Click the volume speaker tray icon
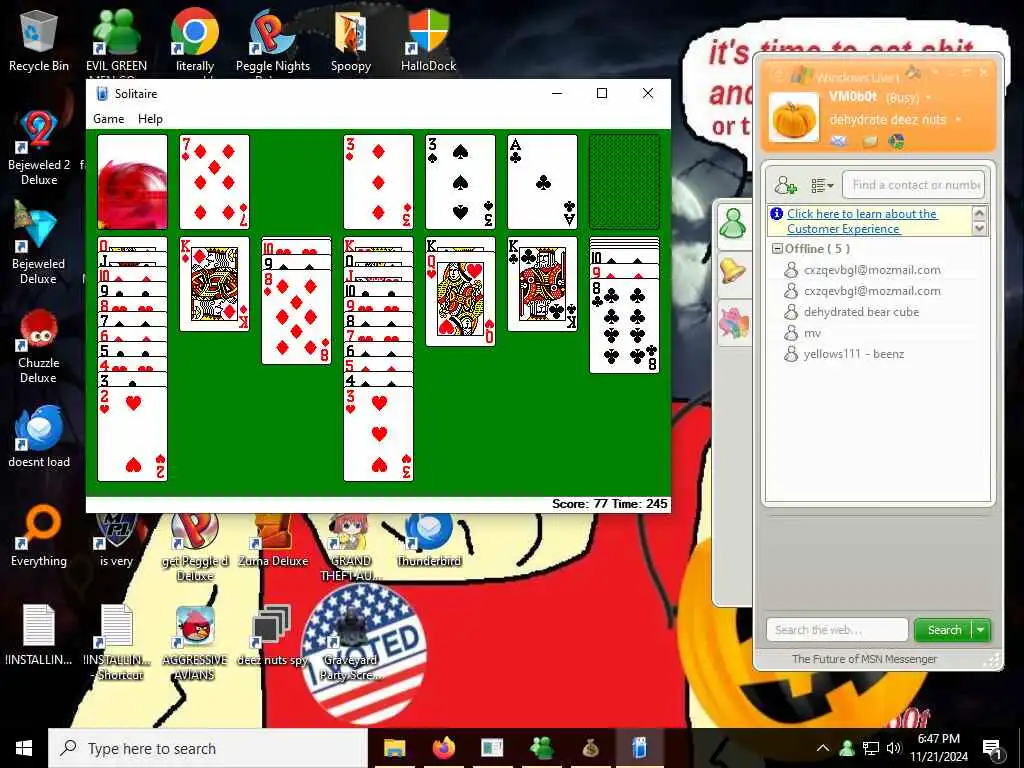Image resolution: width=1024 pixels, height=768 pixels. [893, 748]
